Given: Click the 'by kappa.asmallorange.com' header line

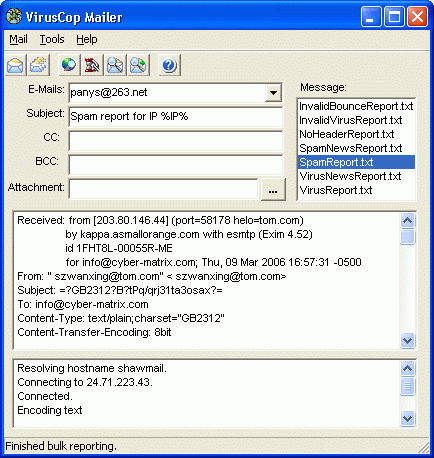Looking at the screenshot, I should click(x=189, y=234).
